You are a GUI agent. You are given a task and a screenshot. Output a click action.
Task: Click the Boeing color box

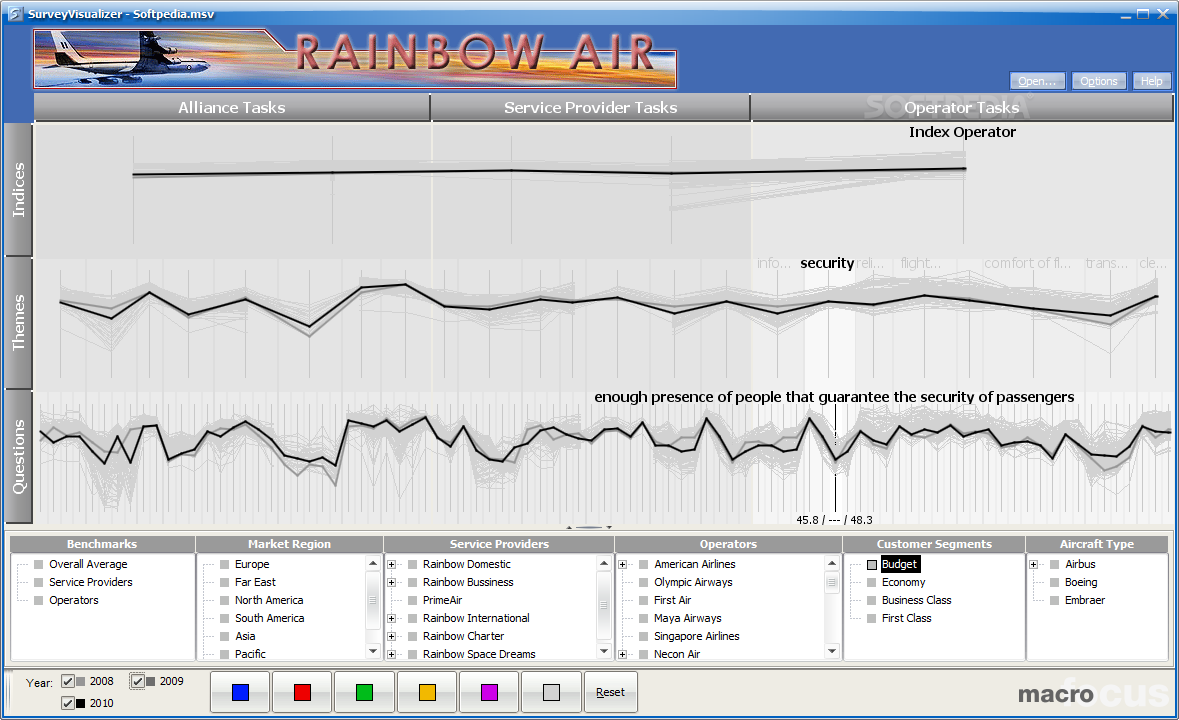1055,582
